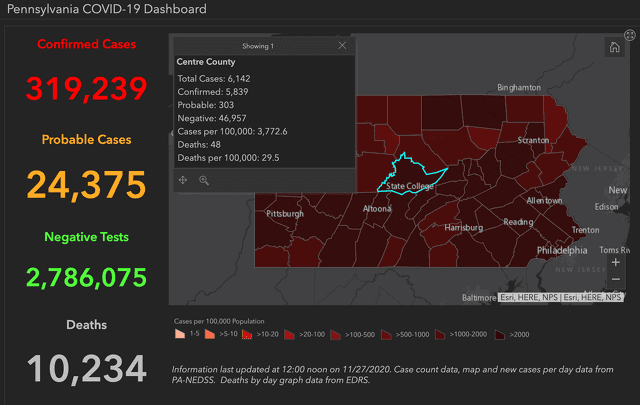Click the map Home extent button
The height and width of the screenshot is (405, 640).
(614, 47)
